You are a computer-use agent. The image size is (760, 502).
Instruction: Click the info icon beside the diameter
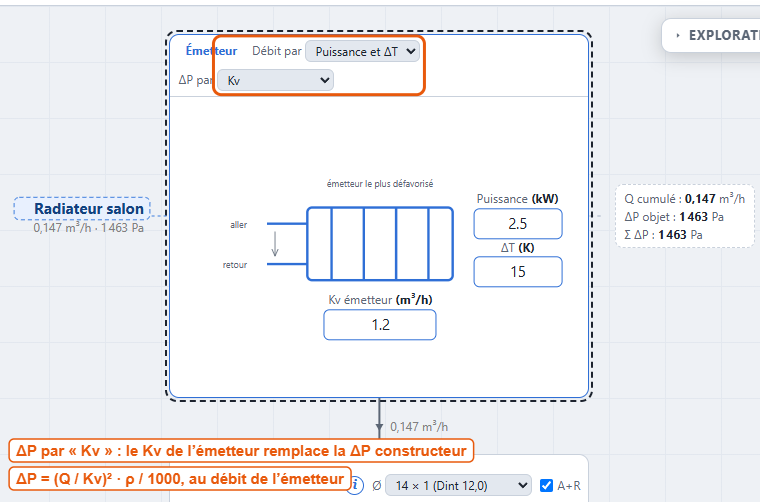coord(355,485)
